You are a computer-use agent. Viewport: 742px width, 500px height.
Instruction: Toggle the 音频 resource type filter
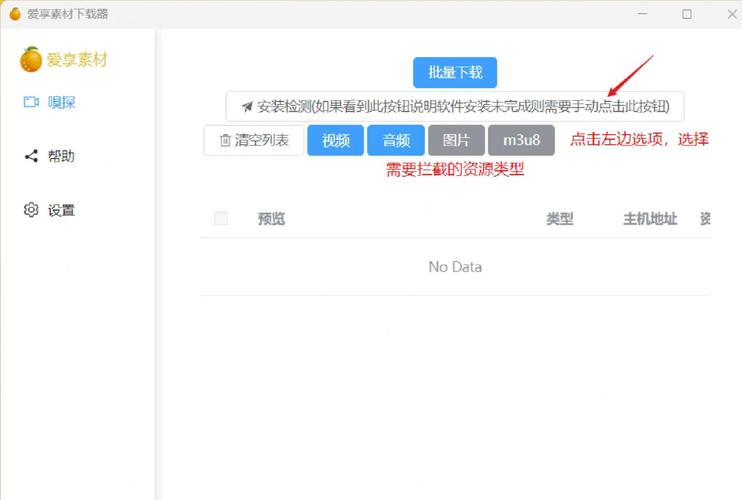coord(396,140)
